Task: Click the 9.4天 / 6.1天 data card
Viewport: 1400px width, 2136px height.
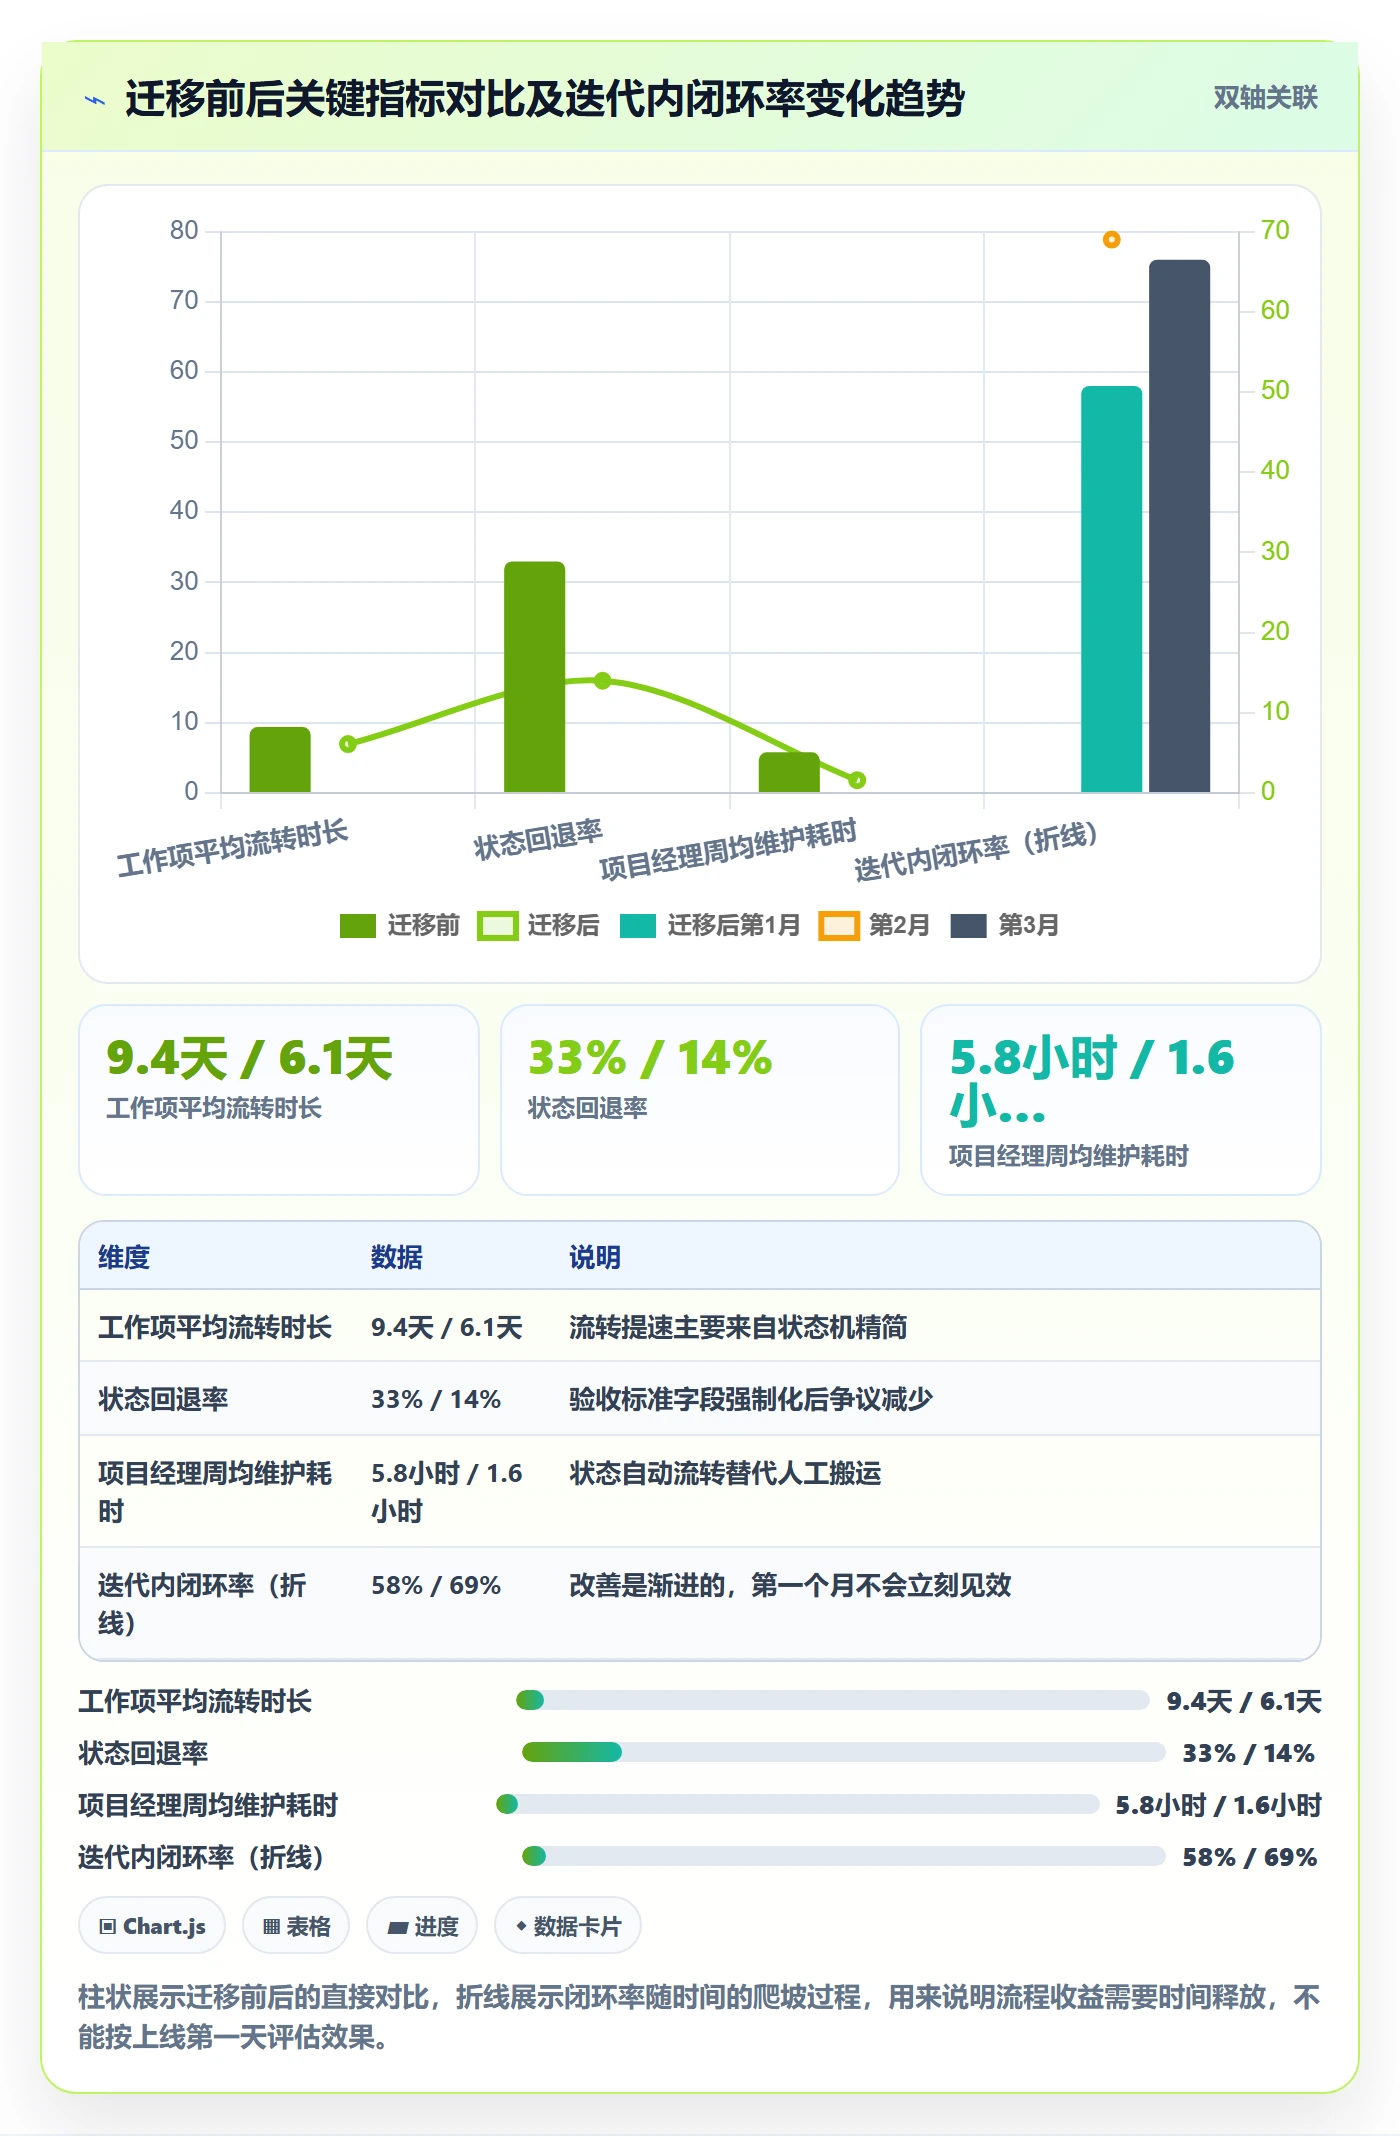Action: pos(279,1100)
